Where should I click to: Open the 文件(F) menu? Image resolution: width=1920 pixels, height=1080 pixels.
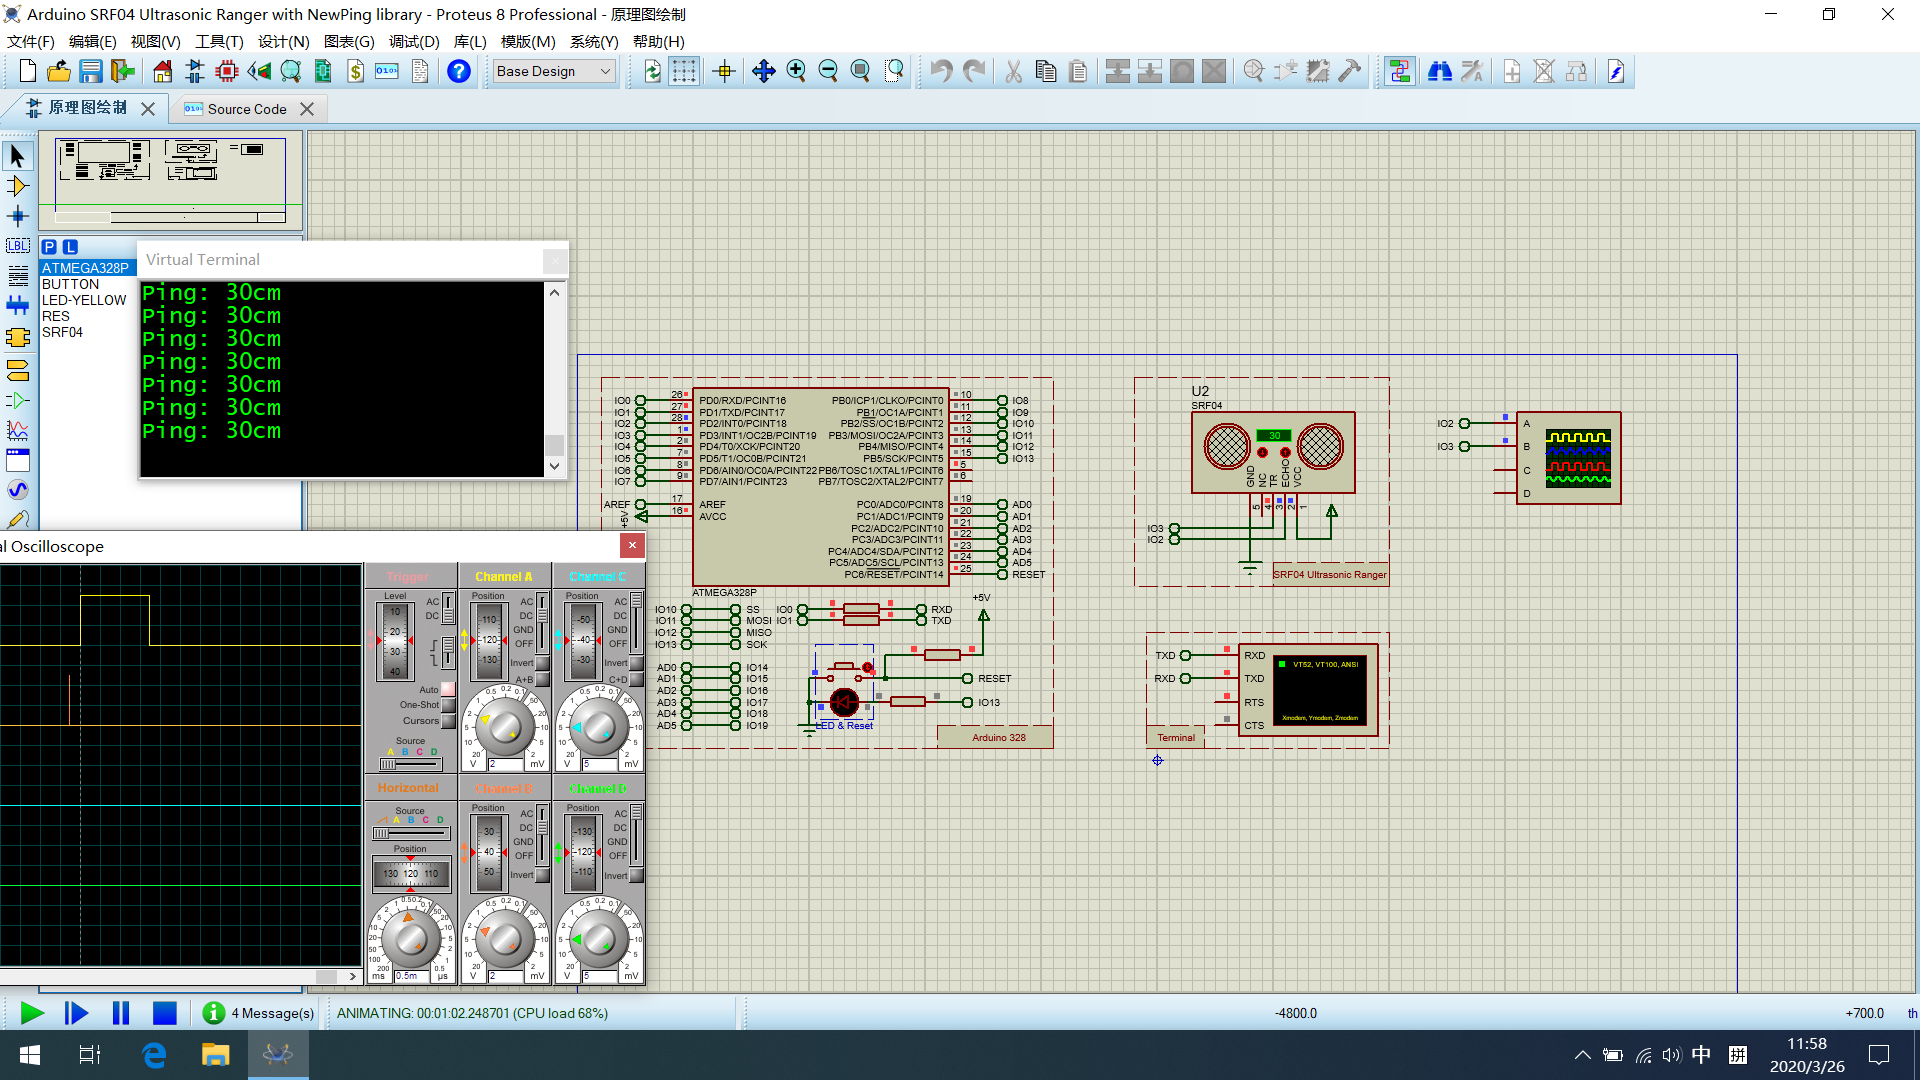[31, 41]
